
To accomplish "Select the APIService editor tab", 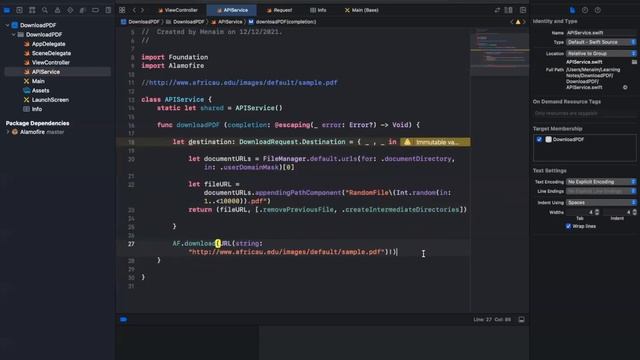I will pyautogui.click(x=232, y=10).
